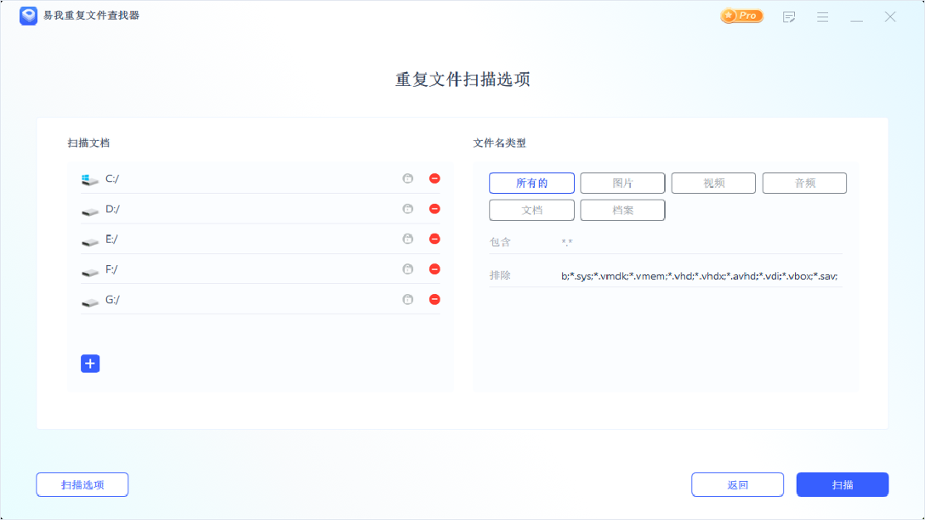Remove the F:/ drive from scan list

[435, 269]
